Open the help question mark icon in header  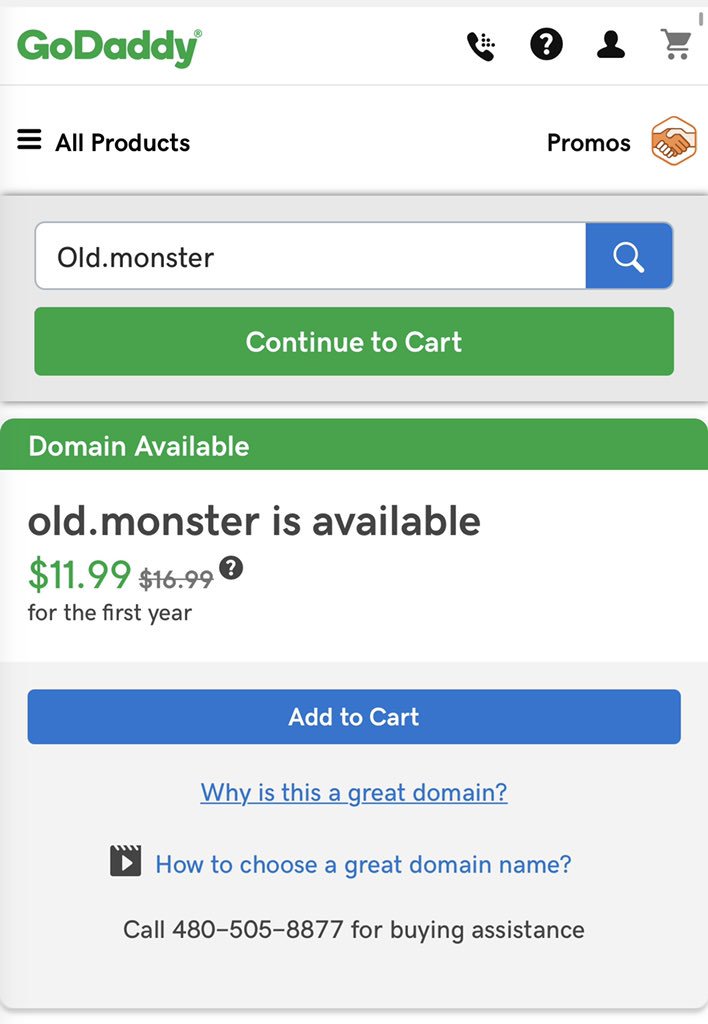[546, 45]
